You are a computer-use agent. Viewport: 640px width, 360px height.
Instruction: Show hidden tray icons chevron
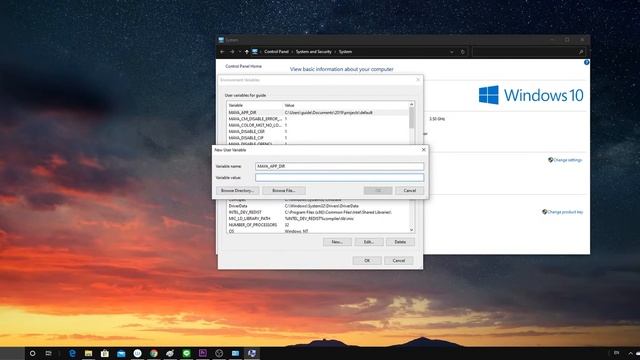pos(631,353)
